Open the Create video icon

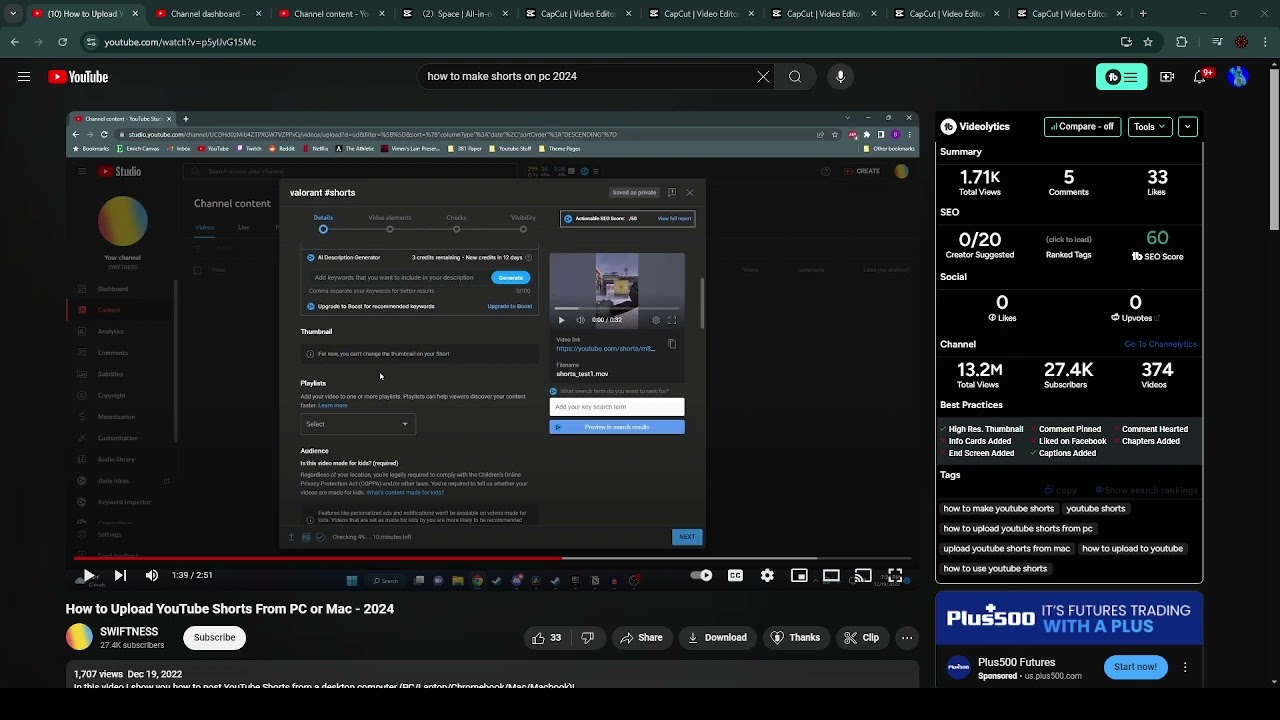(x=1167, y=77)
